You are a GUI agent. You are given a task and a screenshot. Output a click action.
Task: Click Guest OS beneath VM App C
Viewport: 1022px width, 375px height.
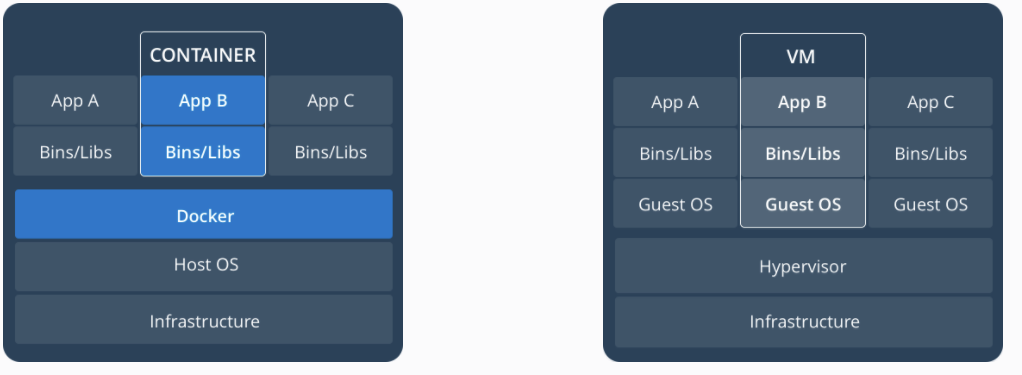[930, 203]
